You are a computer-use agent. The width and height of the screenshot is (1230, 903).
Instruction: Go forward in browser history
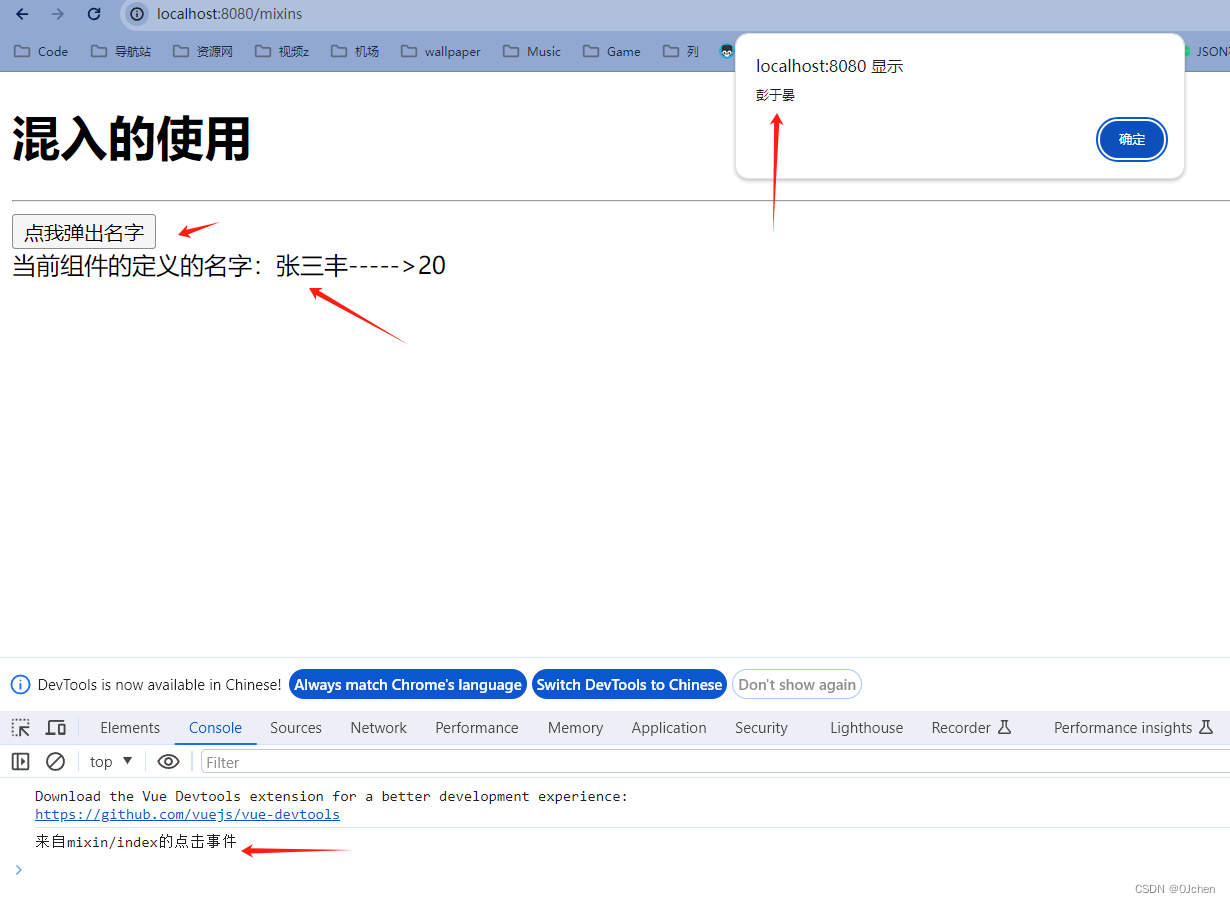(56, 14)
